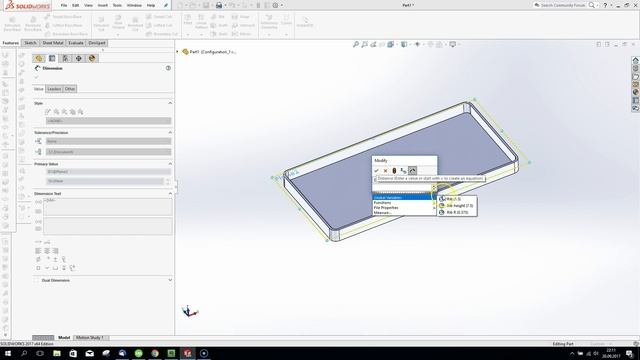
Task: Click left-justify text icon in Dimension Text
Action: [x=38, y=251]
